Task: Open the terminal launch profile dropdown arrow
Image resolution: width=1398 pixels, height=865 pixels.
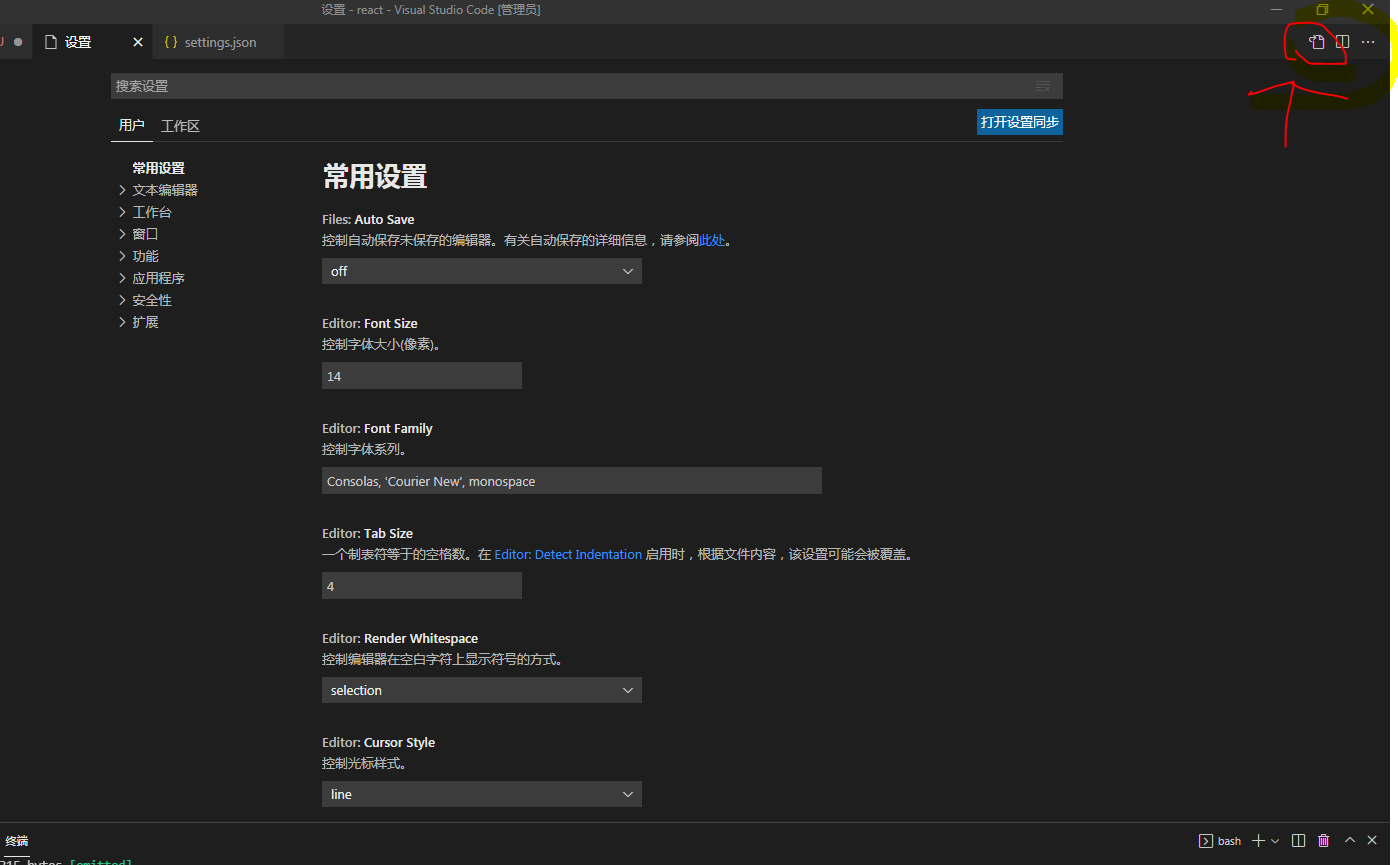Action: (1275, 841)
